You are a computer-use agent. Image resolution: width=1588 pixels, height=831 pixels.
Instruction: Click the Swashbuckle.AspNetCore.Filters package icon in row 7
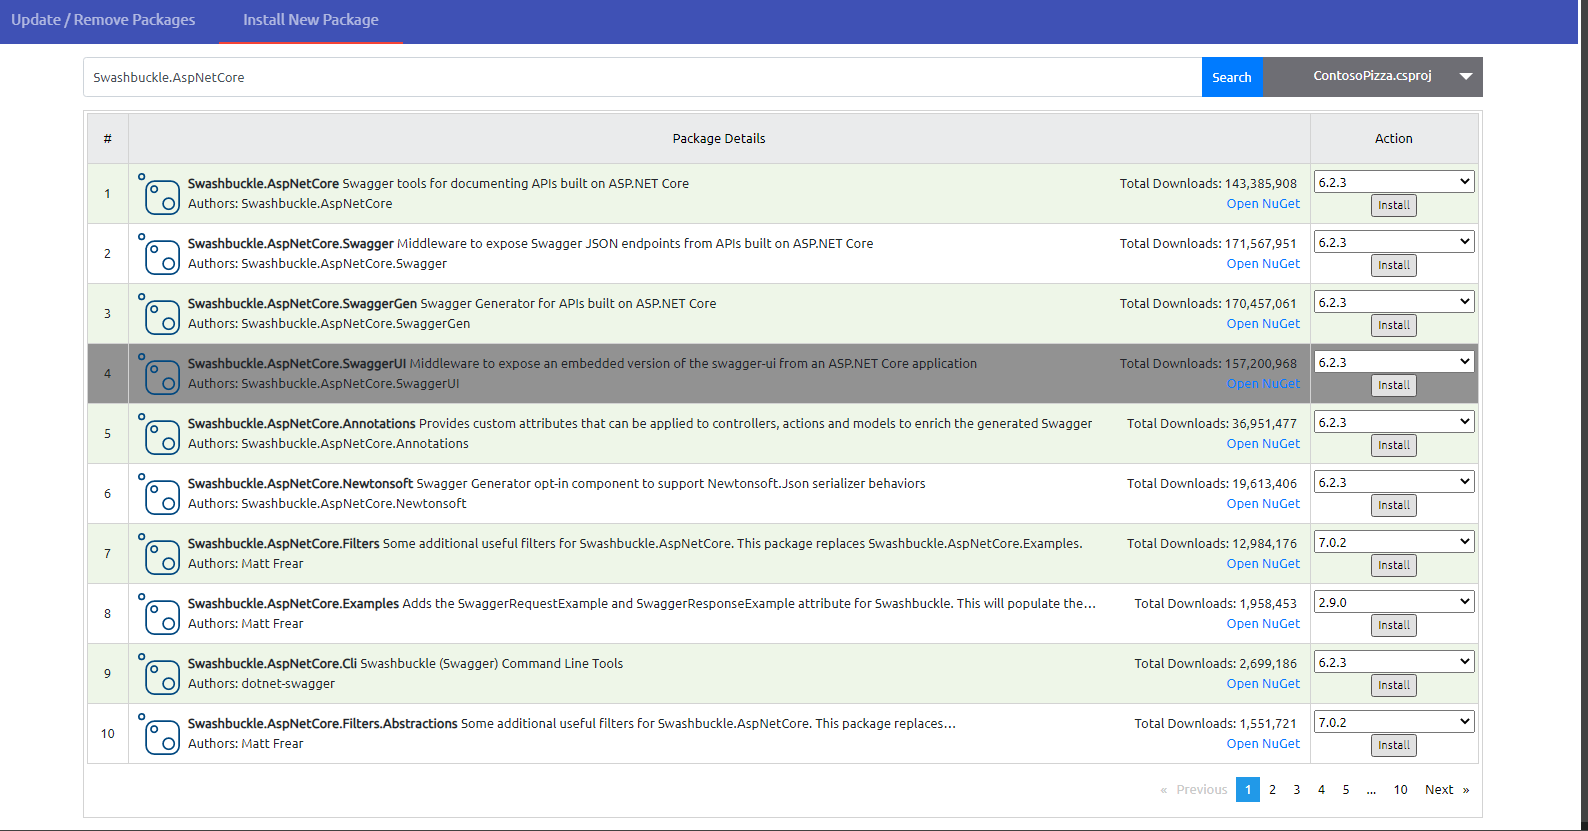[159, 554]
